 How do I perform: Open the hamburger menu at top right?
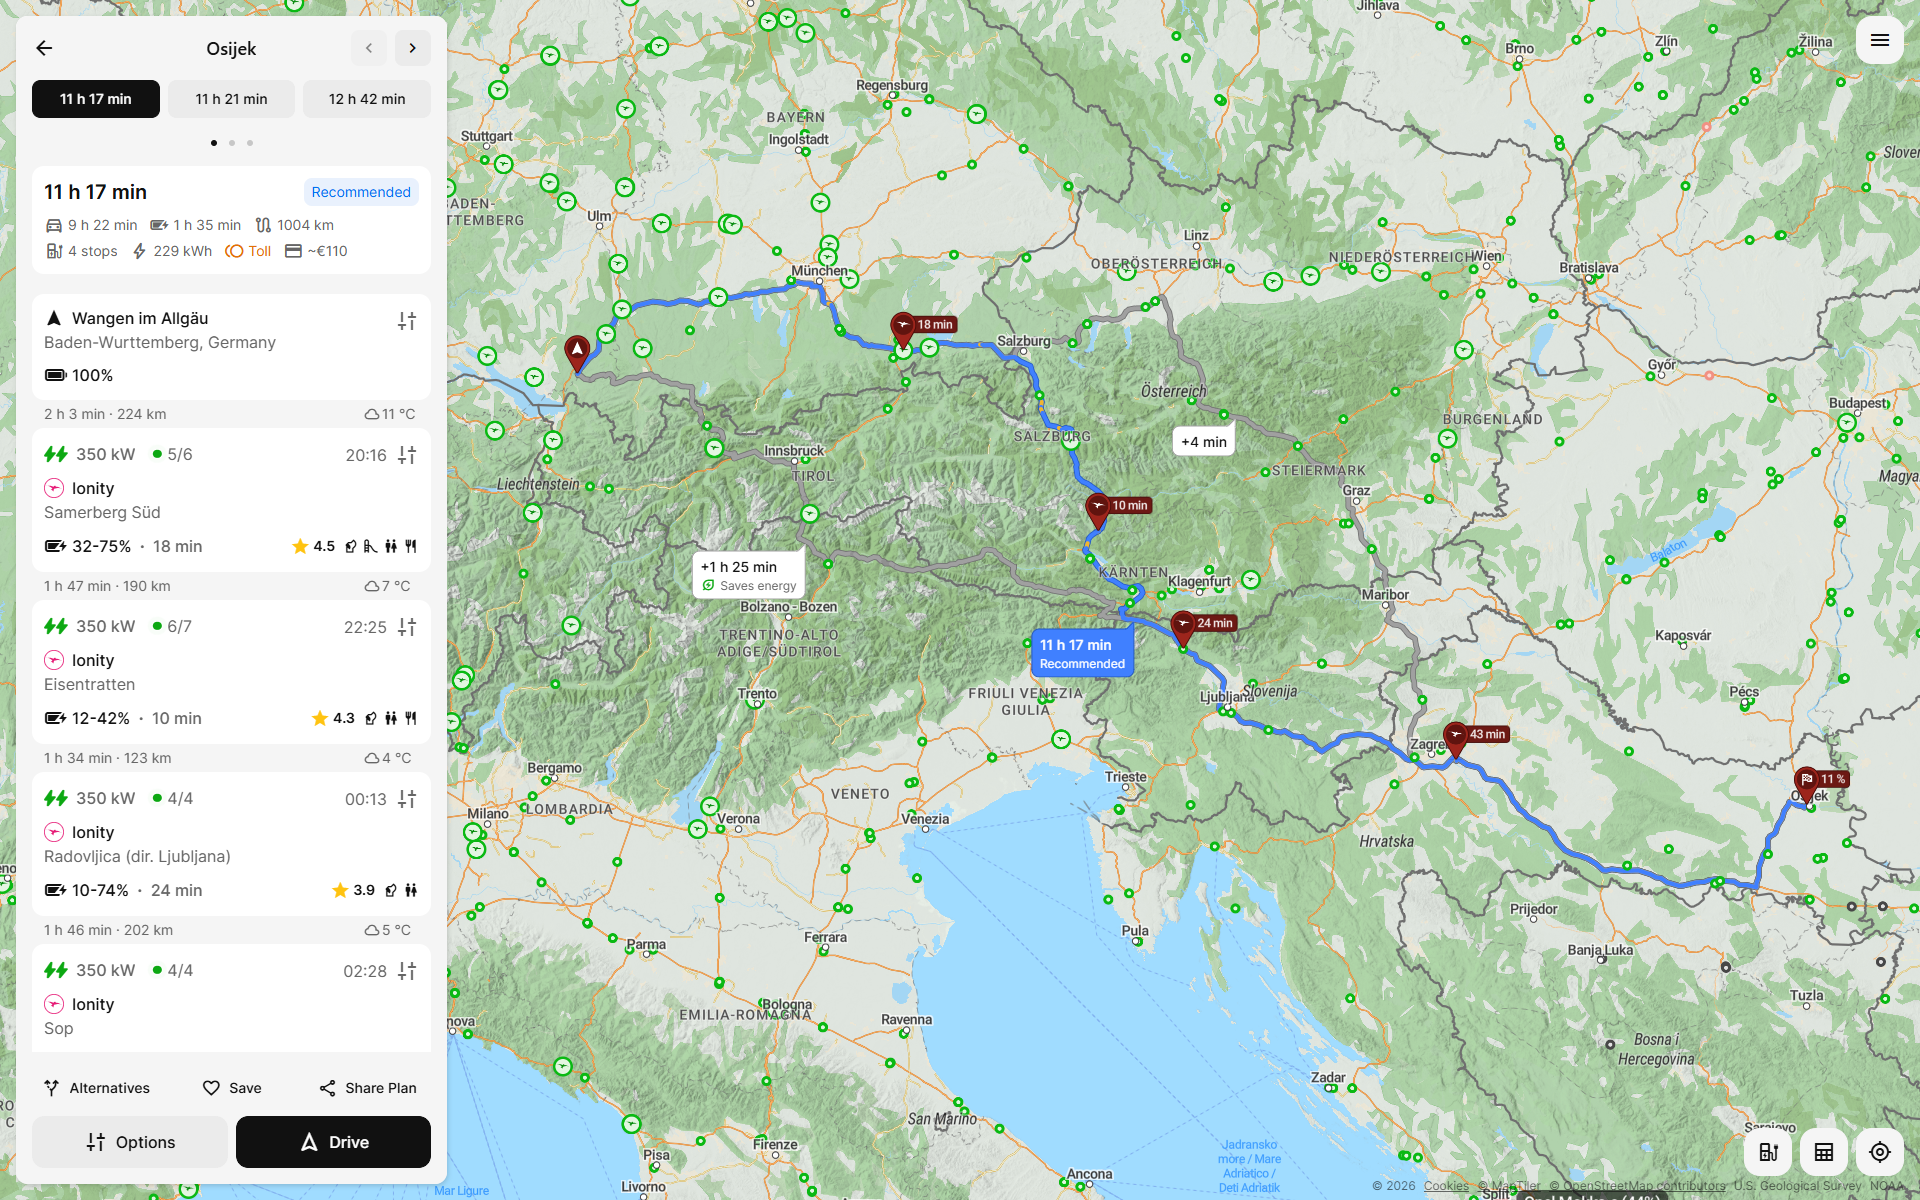click(x=1879, y=40)
